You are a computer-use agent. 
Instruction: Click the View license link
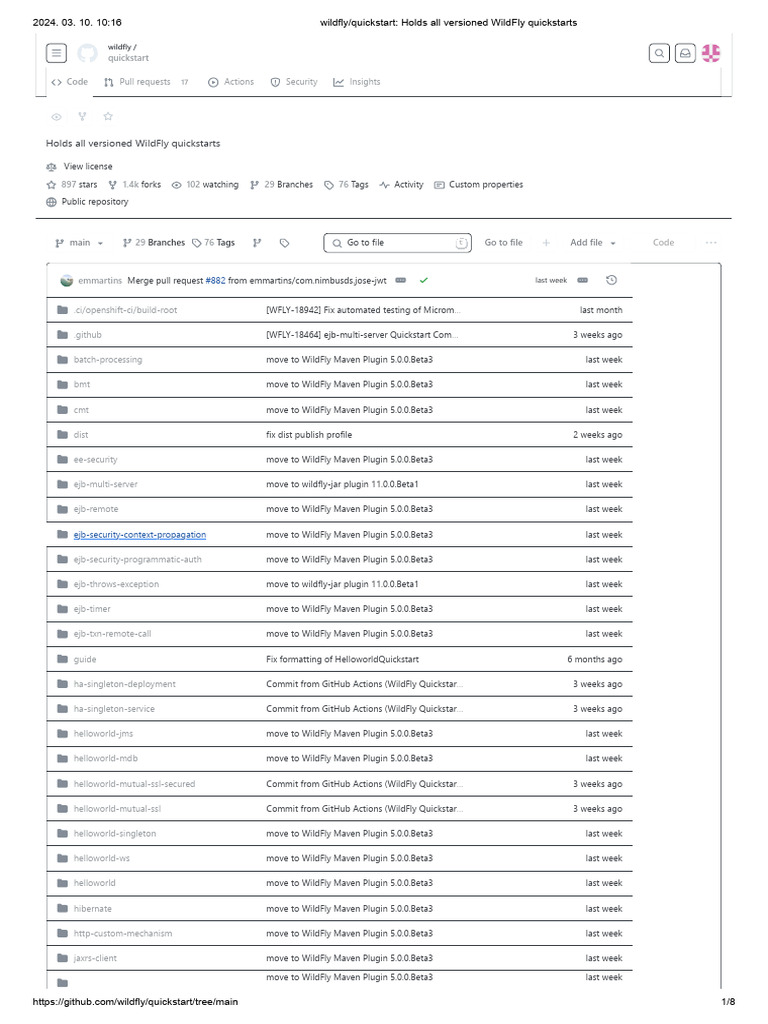tap(88, 167)
